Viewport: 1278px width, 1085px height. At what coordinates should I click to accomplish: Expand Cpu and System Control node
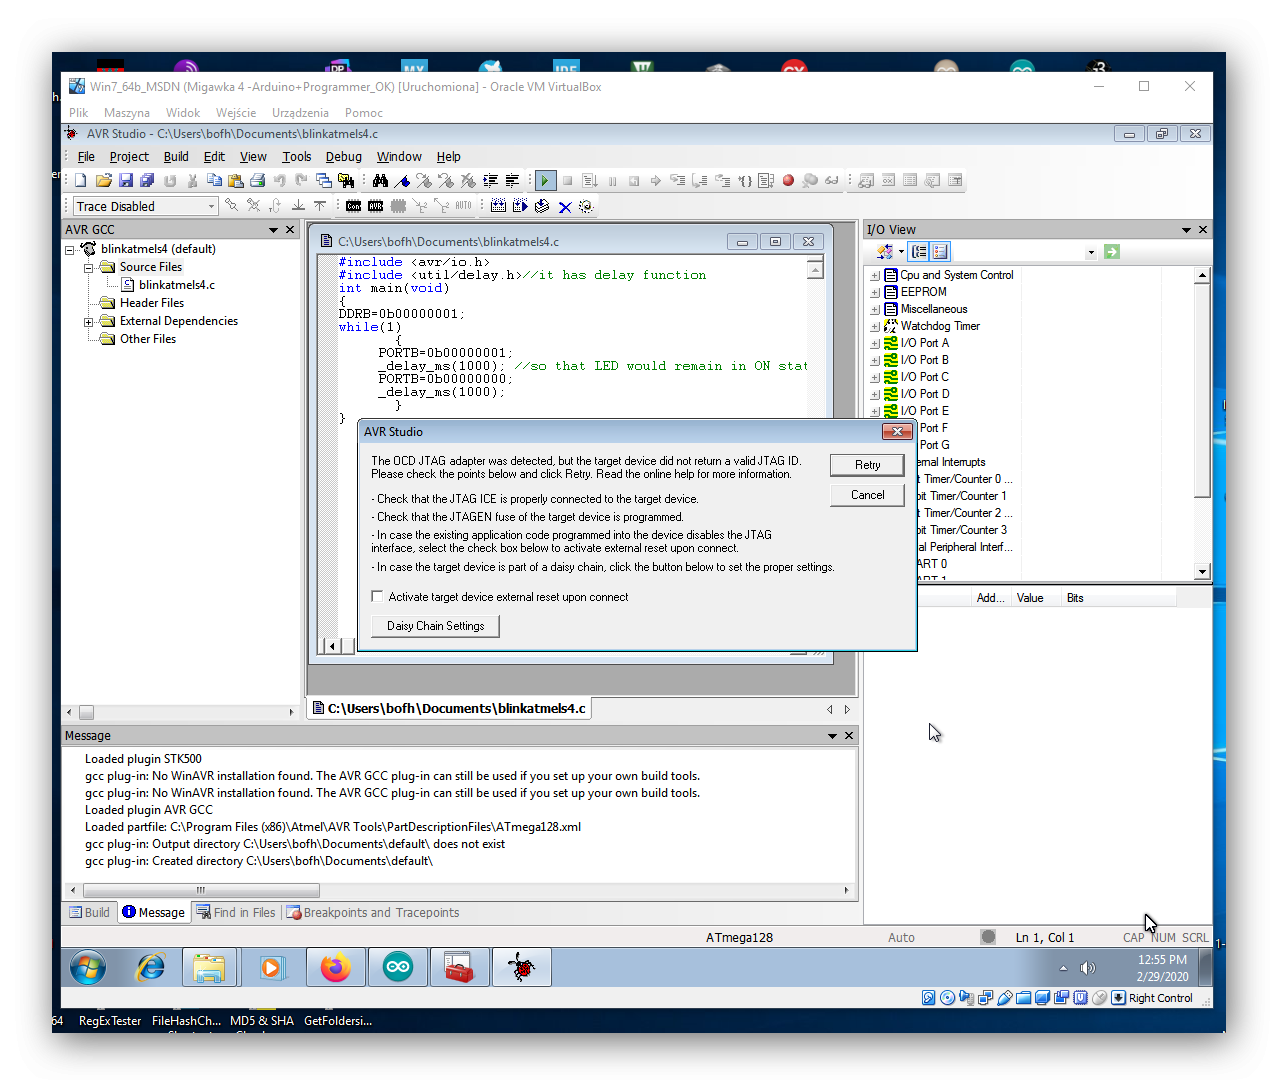coord(875,276)
